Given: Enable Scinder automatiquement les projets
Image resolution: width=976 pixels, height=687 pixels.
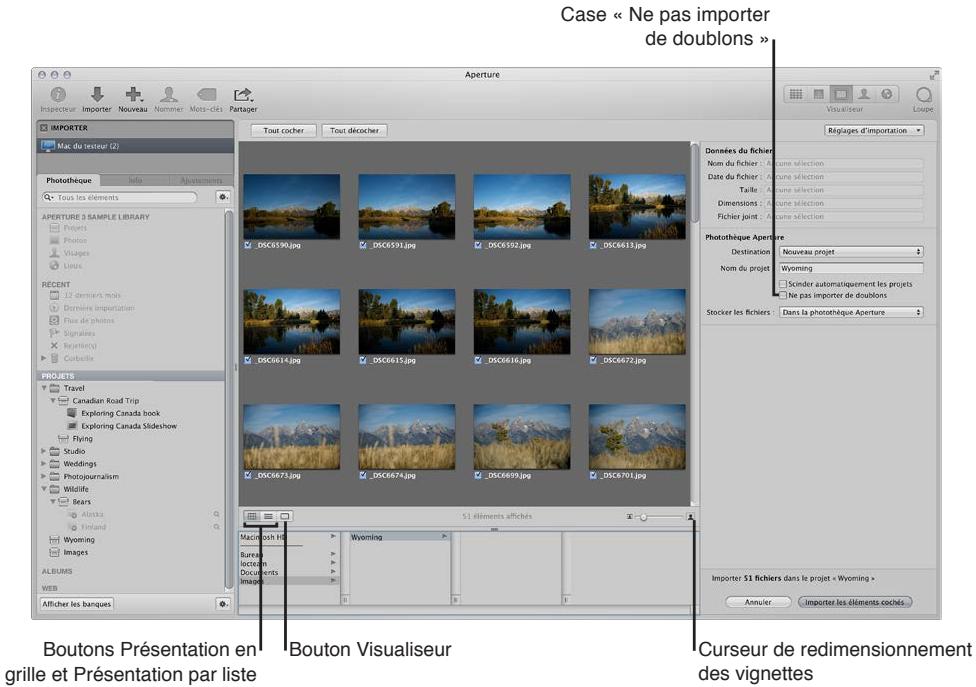Looking at the screenshot, I should (783, 284).
